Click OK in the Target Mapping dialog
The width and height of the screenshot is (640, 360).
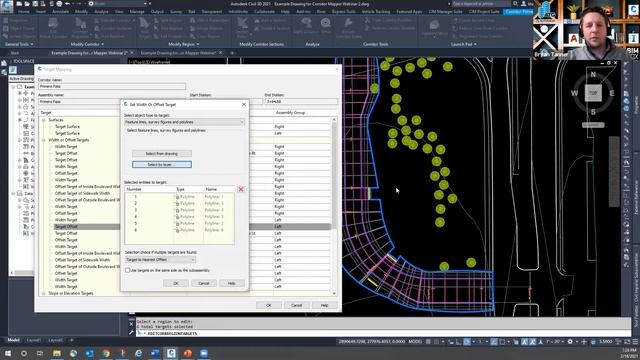269,305
